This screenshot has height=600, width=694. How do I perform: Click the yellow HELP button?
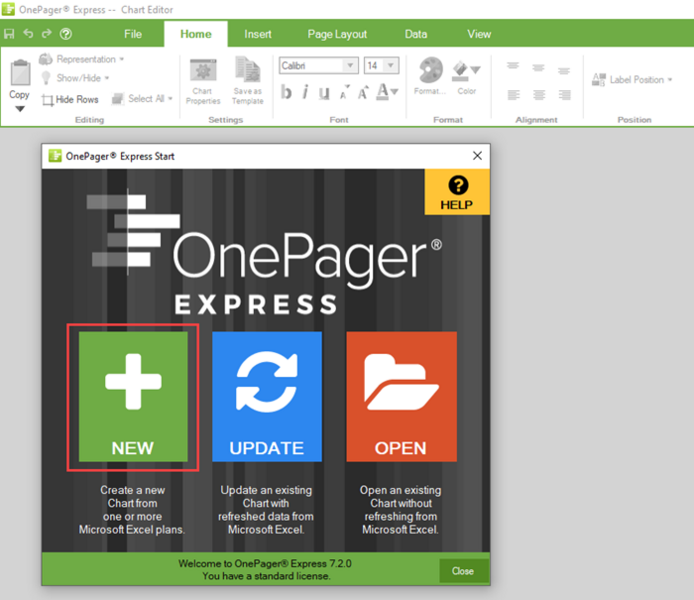(x=457, y=192)
